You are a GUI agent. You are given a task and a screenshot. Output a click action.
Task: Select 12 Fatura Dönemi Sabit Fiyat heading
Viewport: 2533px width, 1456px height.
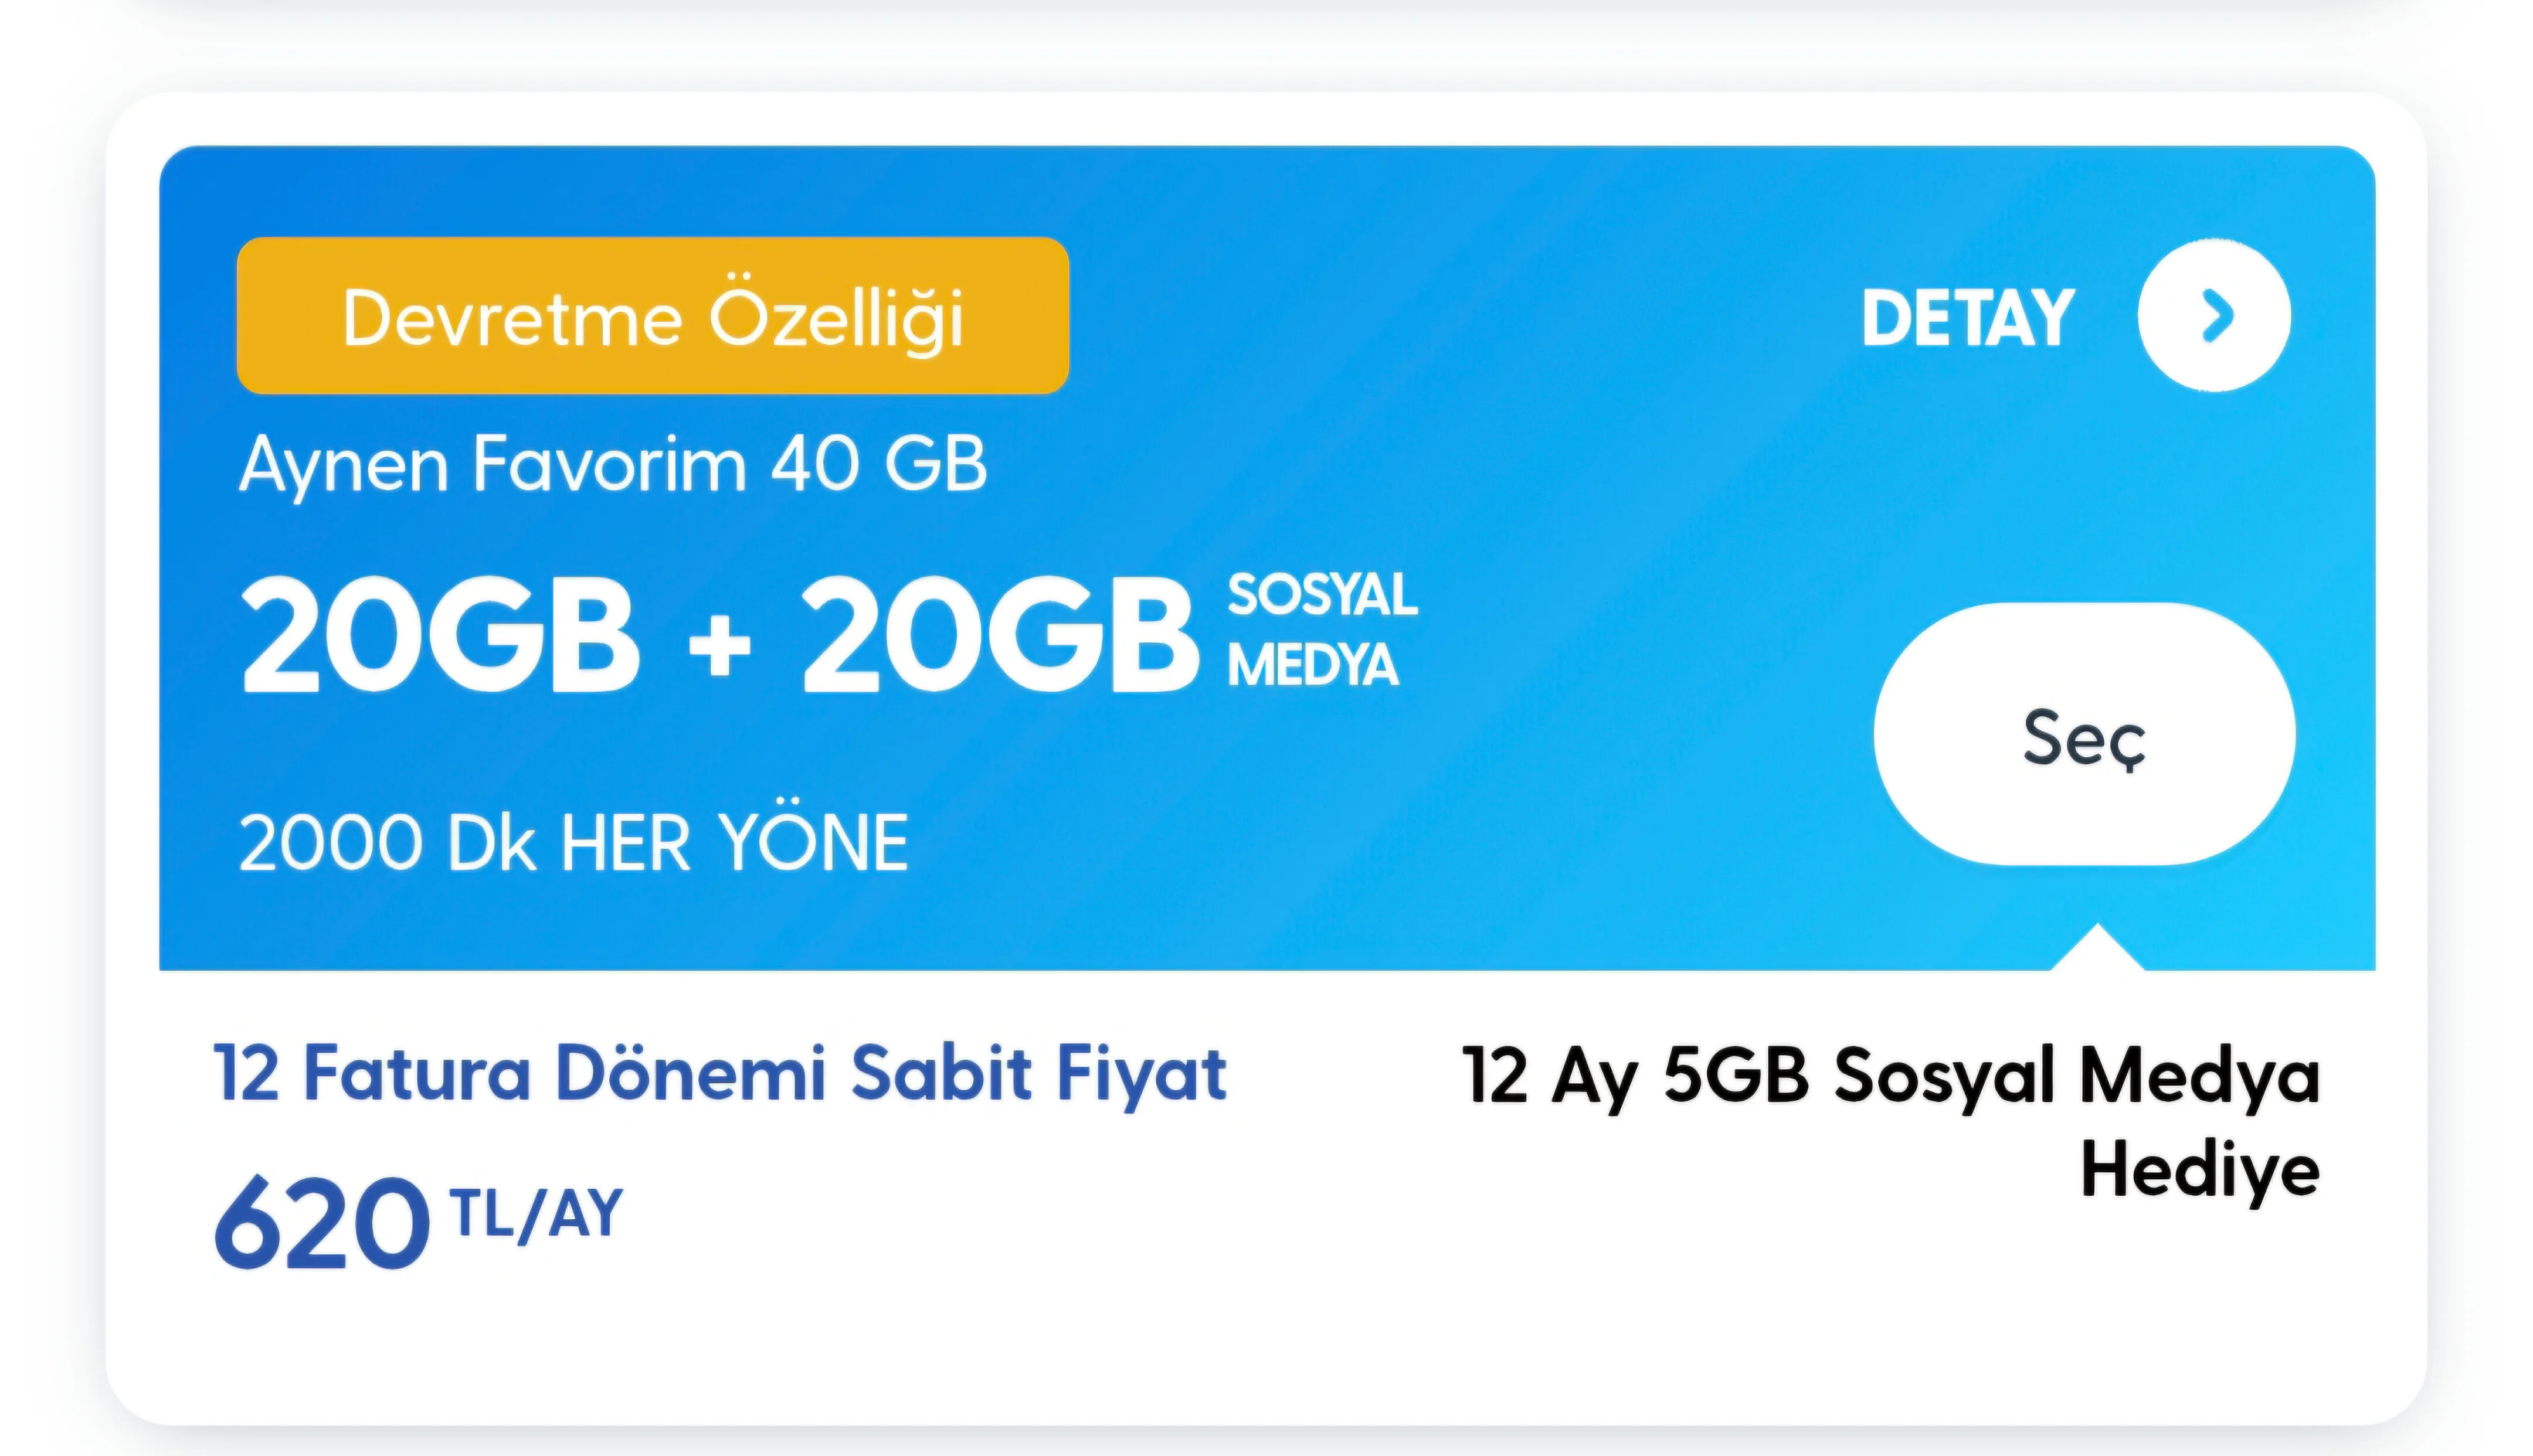pos(720,1073)
